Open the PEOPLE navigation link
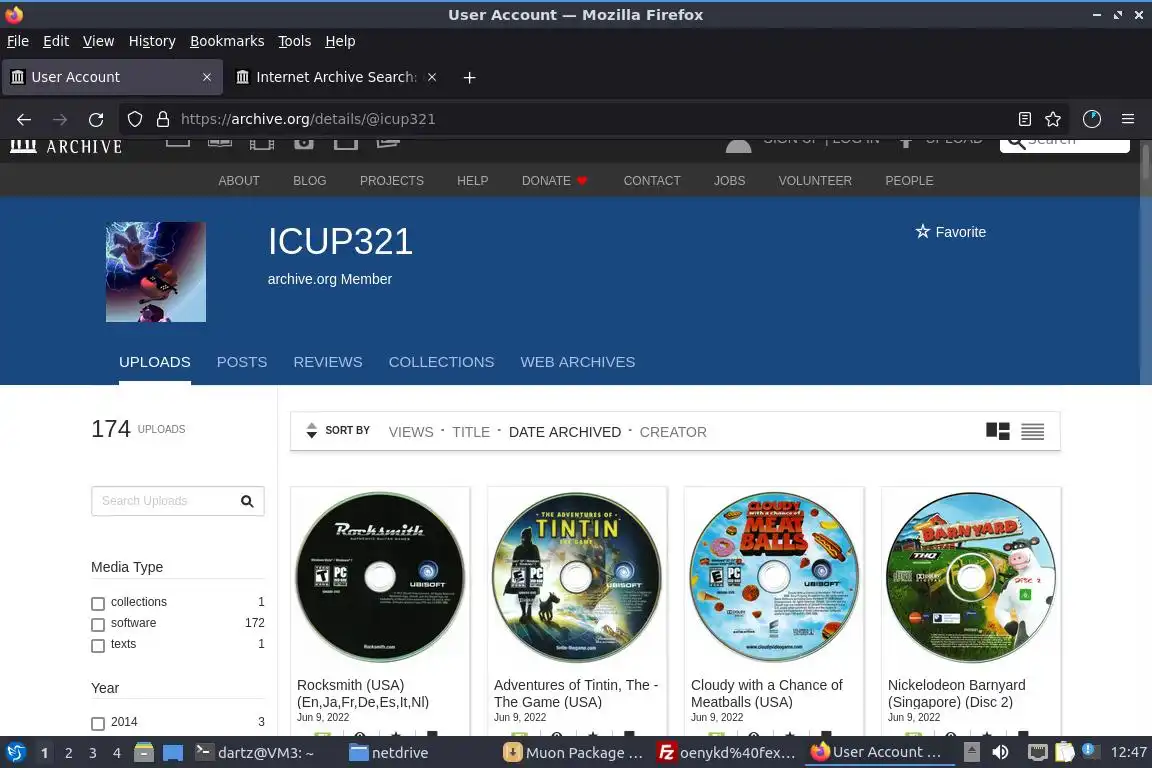Screen dimensions: 1152x768 click(x=909, y=181)
